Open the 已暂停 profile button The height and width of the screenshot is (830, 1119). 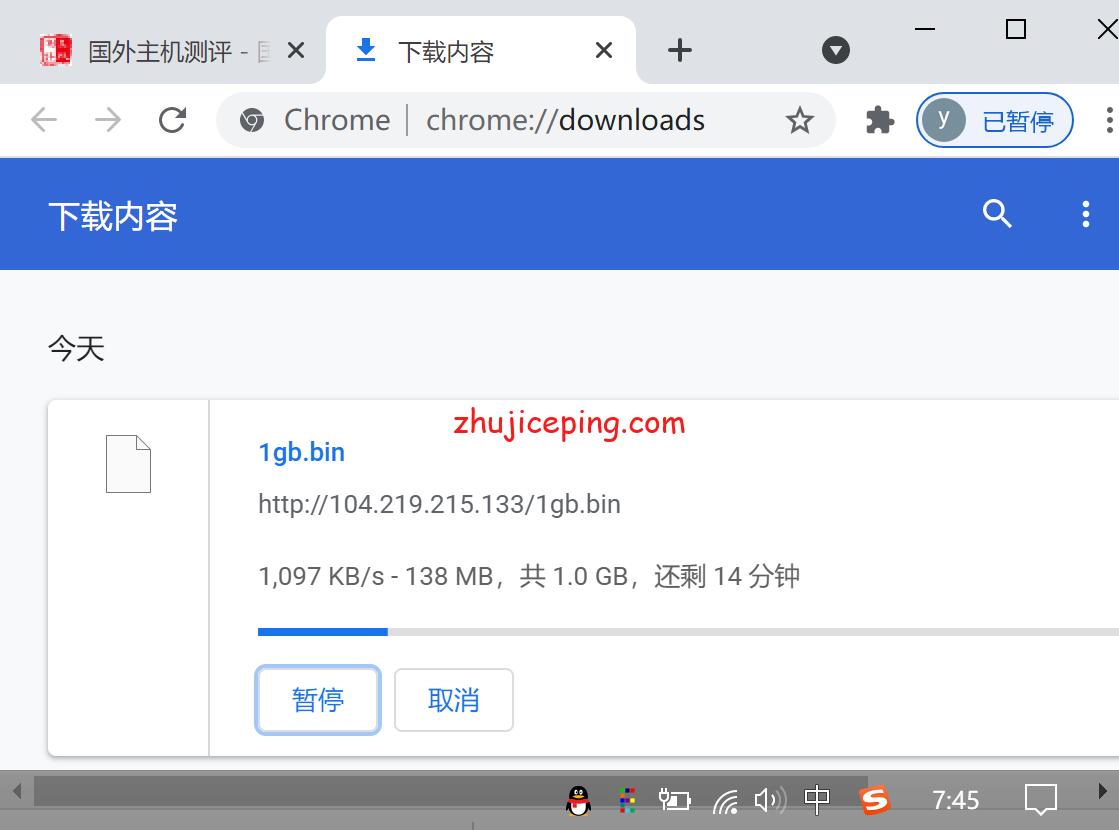pos(995,121)
